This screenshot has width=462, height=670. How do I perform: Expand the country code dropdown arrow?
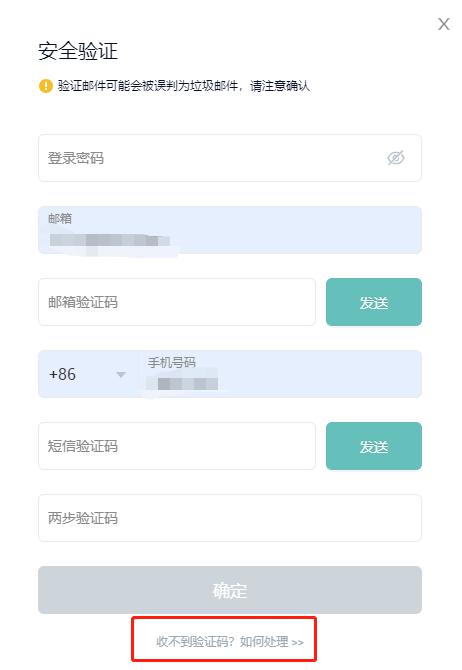(121, 375)
